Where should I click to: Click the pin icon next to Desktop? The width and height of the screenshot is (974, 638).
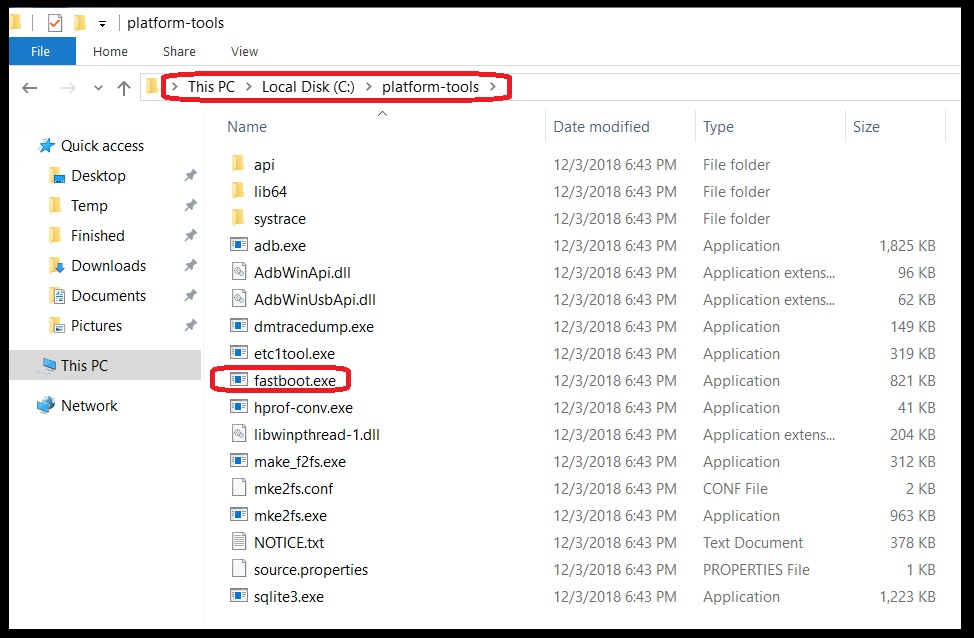point(191,176)
